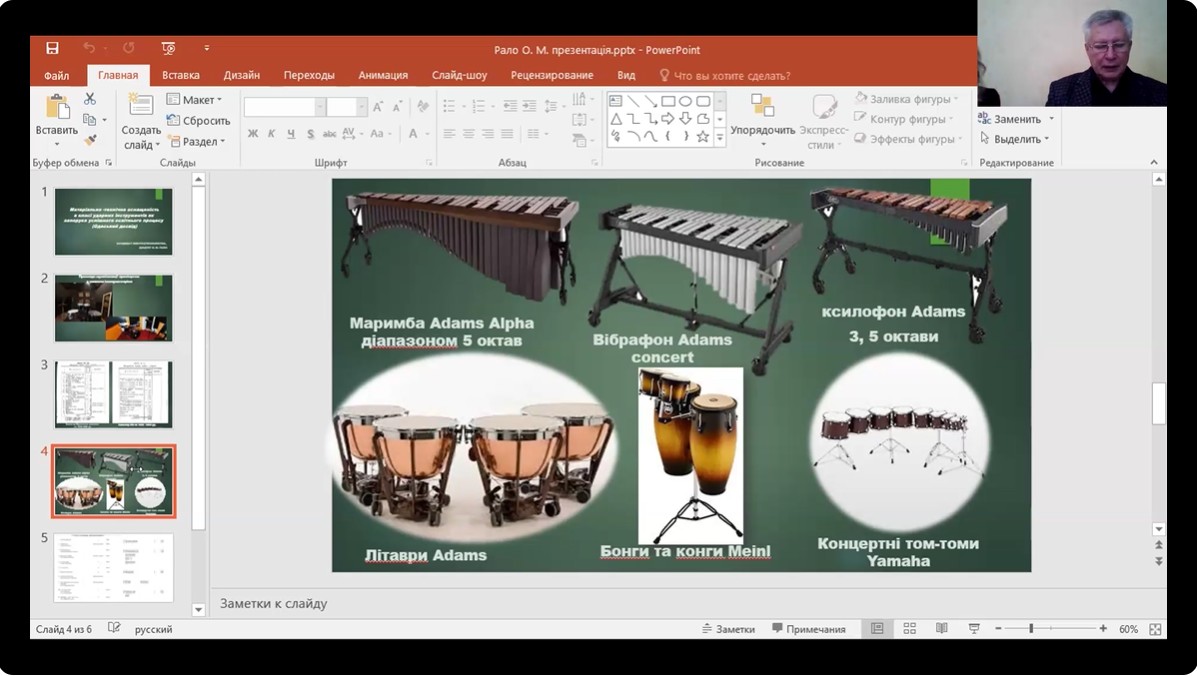Open the font name combo box
The image size is (1197, 676).
(285, 108)
